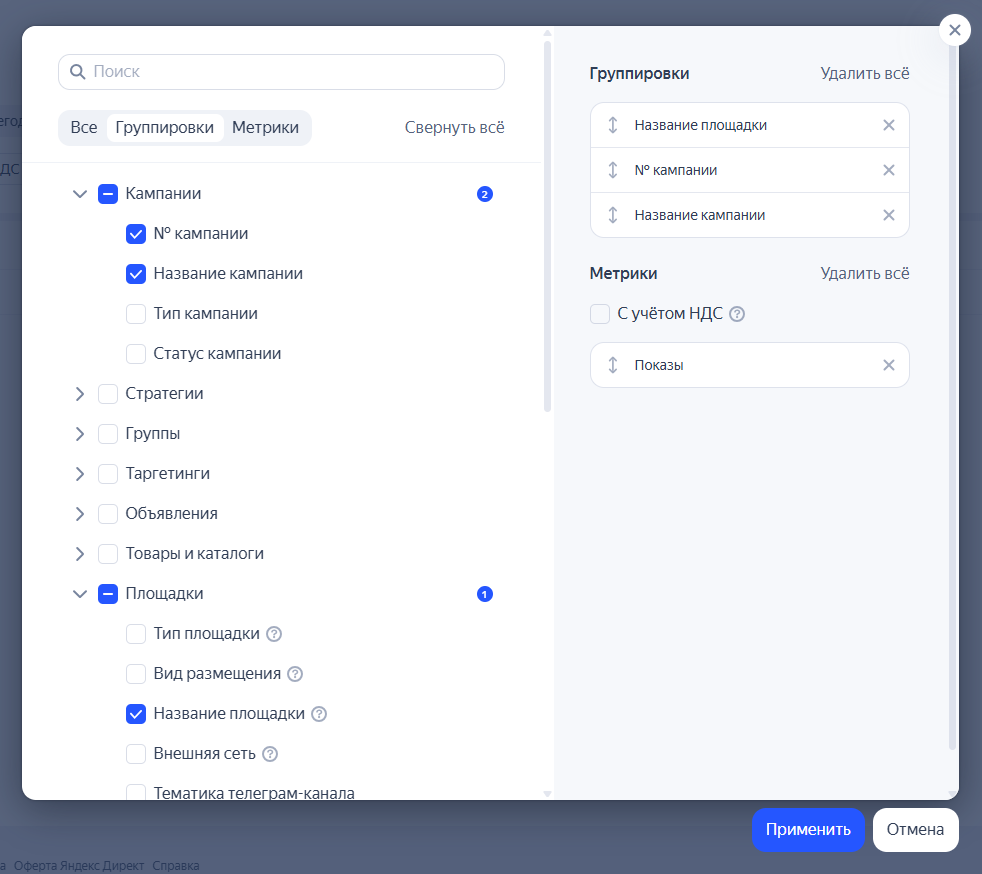Viewport: 982px width, 874px height.
Task: Check the Тип кампании checkbox
Action: click(136, 314)
